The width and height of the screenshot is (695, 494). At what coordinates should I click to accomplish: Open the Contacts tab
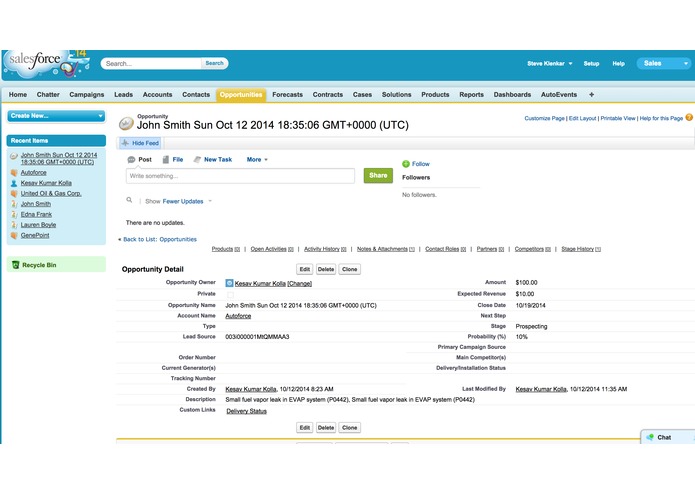click(196, 95)
